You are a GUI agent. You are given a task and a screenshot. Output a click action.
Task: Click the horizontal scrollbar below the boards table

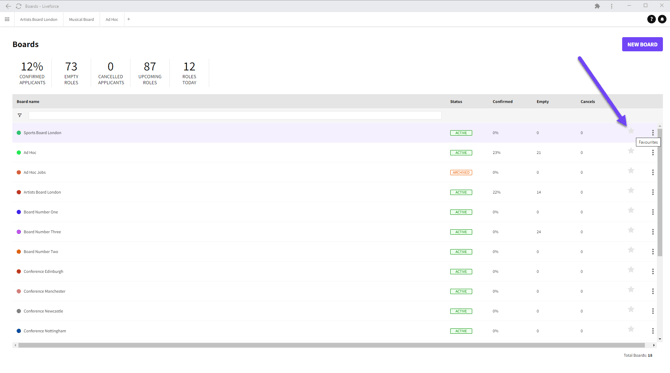coord(331,345)
